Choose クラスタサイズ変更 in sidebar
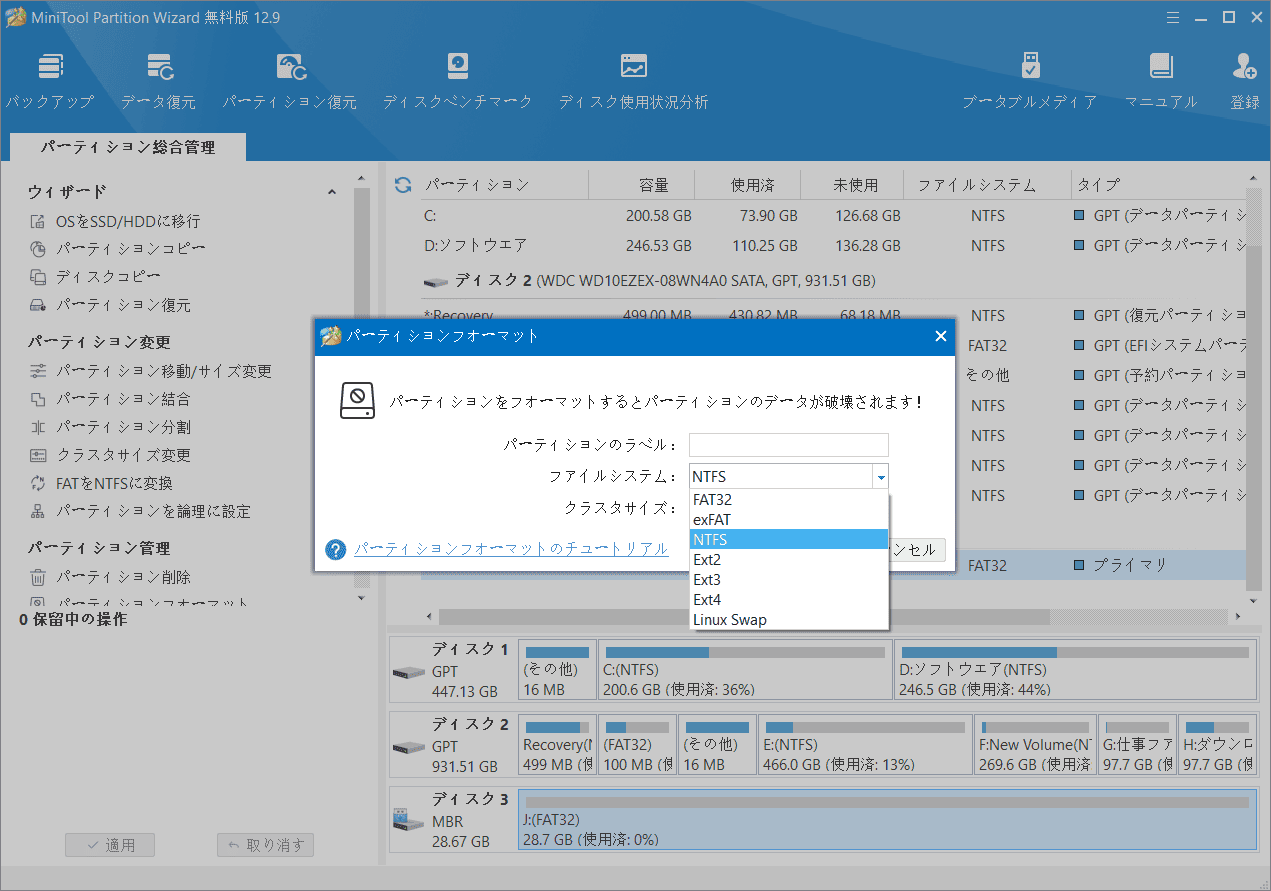 [x=109, y=455]
